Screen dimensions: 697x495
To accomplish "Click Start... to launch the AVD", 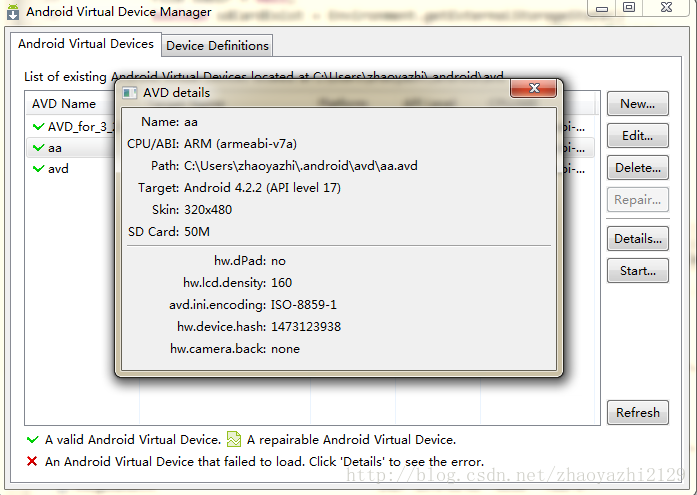I will 637,271.
